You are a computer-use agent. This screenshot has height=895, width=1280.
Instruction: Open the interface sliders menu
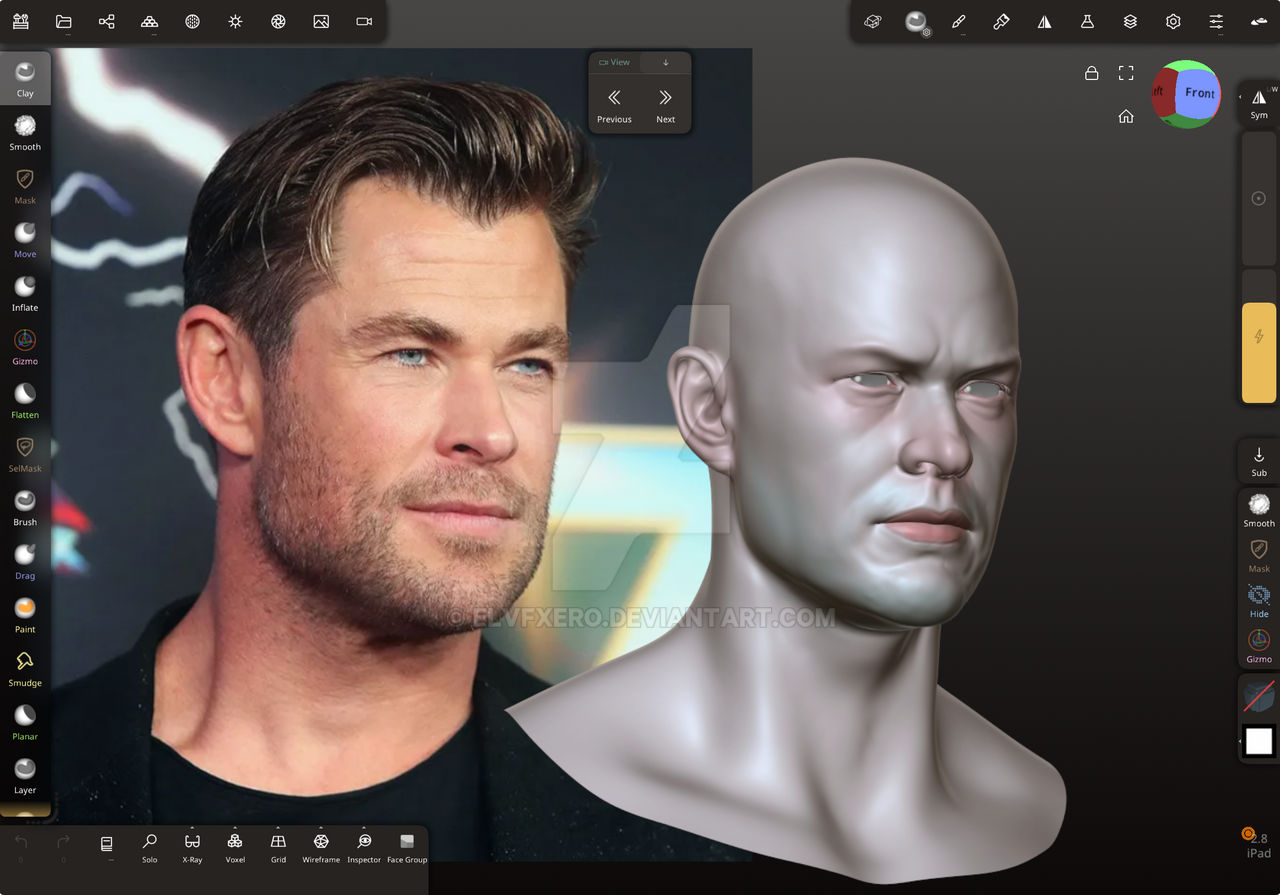pos(1216,21)
